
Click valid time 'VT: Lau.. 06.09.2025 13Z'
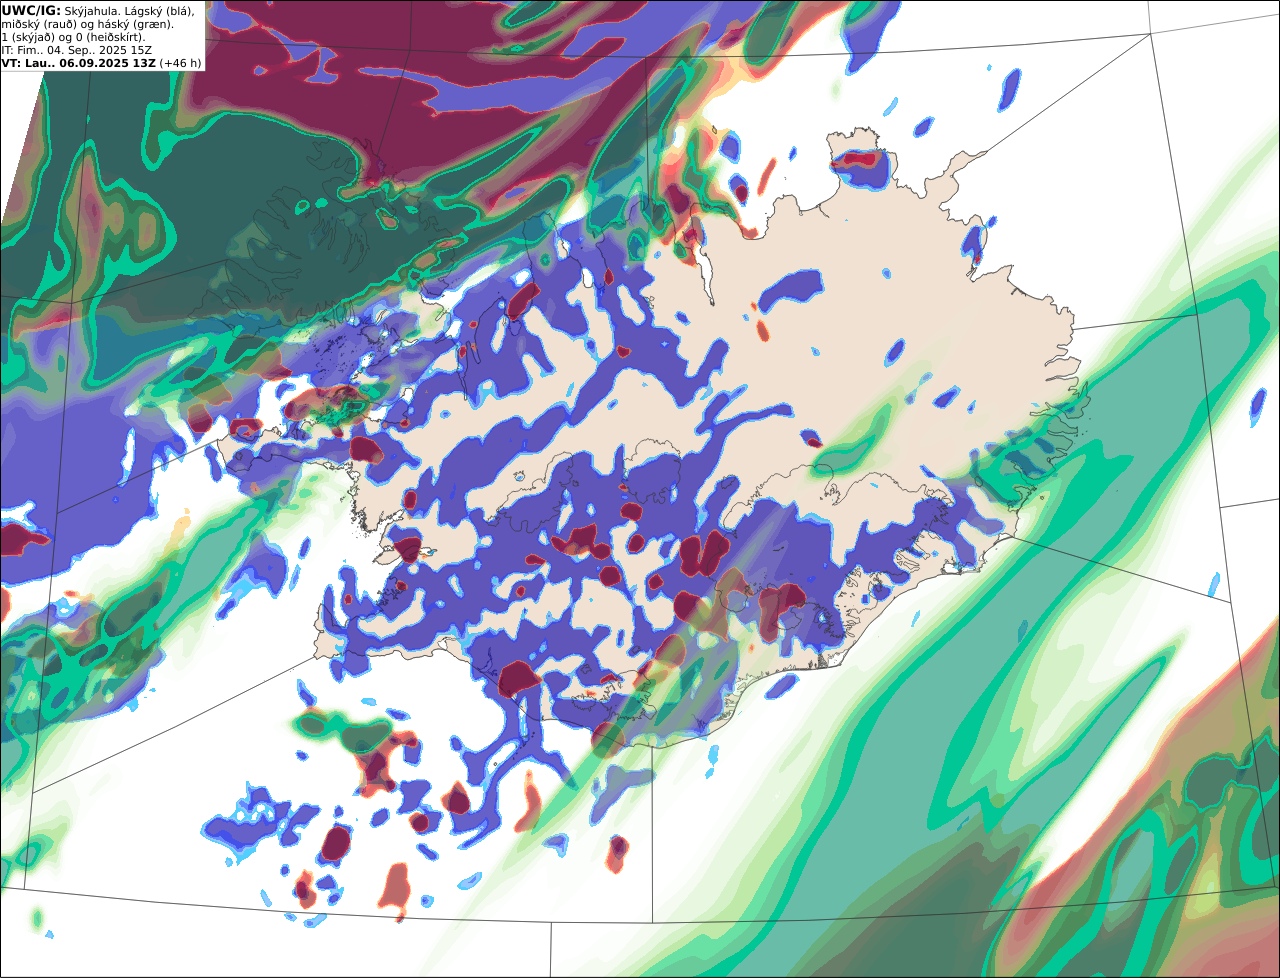point(78,63)
